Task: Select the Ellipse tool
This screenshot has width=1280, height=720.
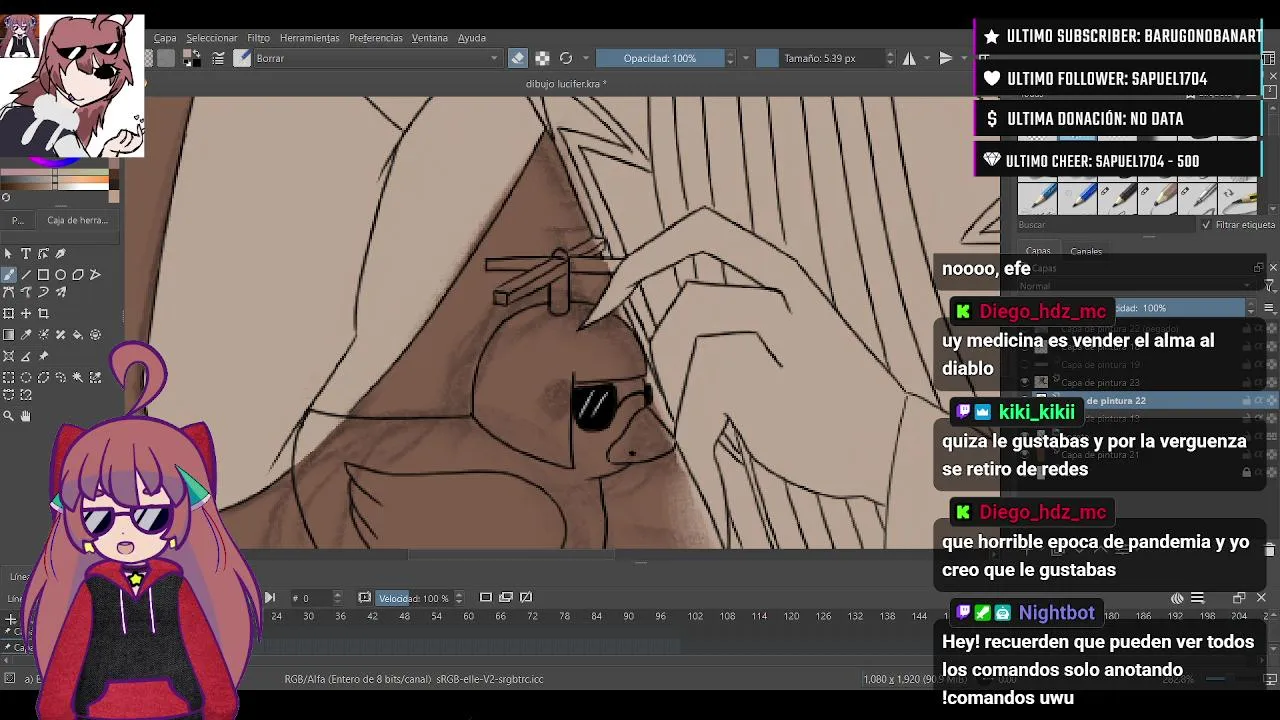Action: [x=60, y=274]
